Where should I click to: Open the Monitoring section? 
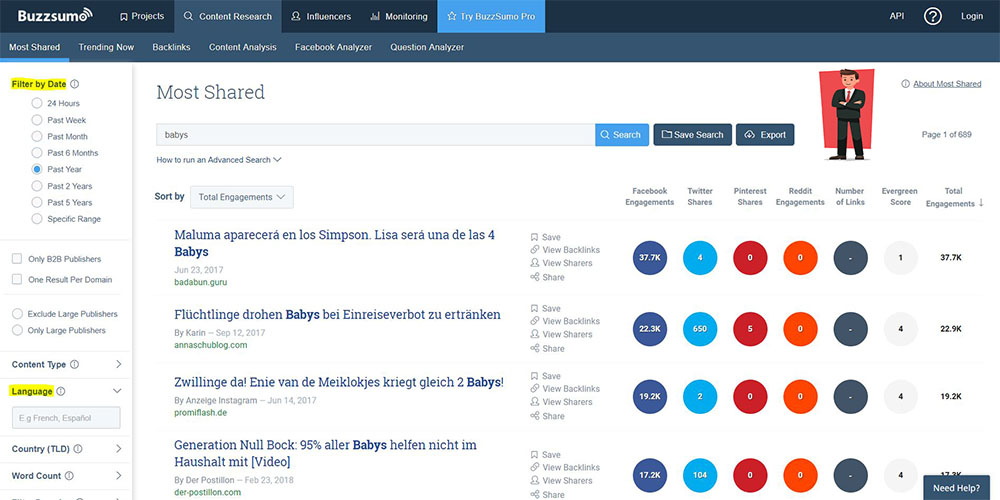pyautogui.click(x=401, y=17)
